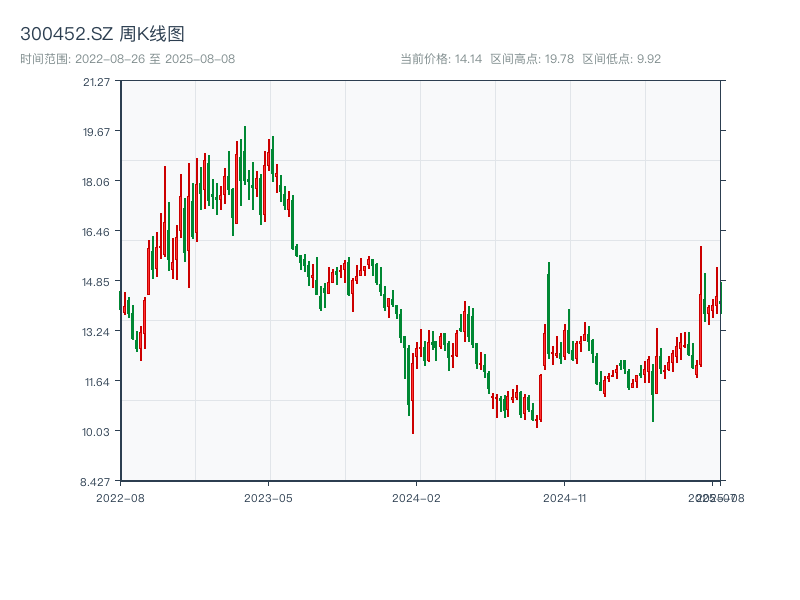800x600 pixels.
Task: Click the 2023-05 x-axis date label
Action: [x=268, y=497]
